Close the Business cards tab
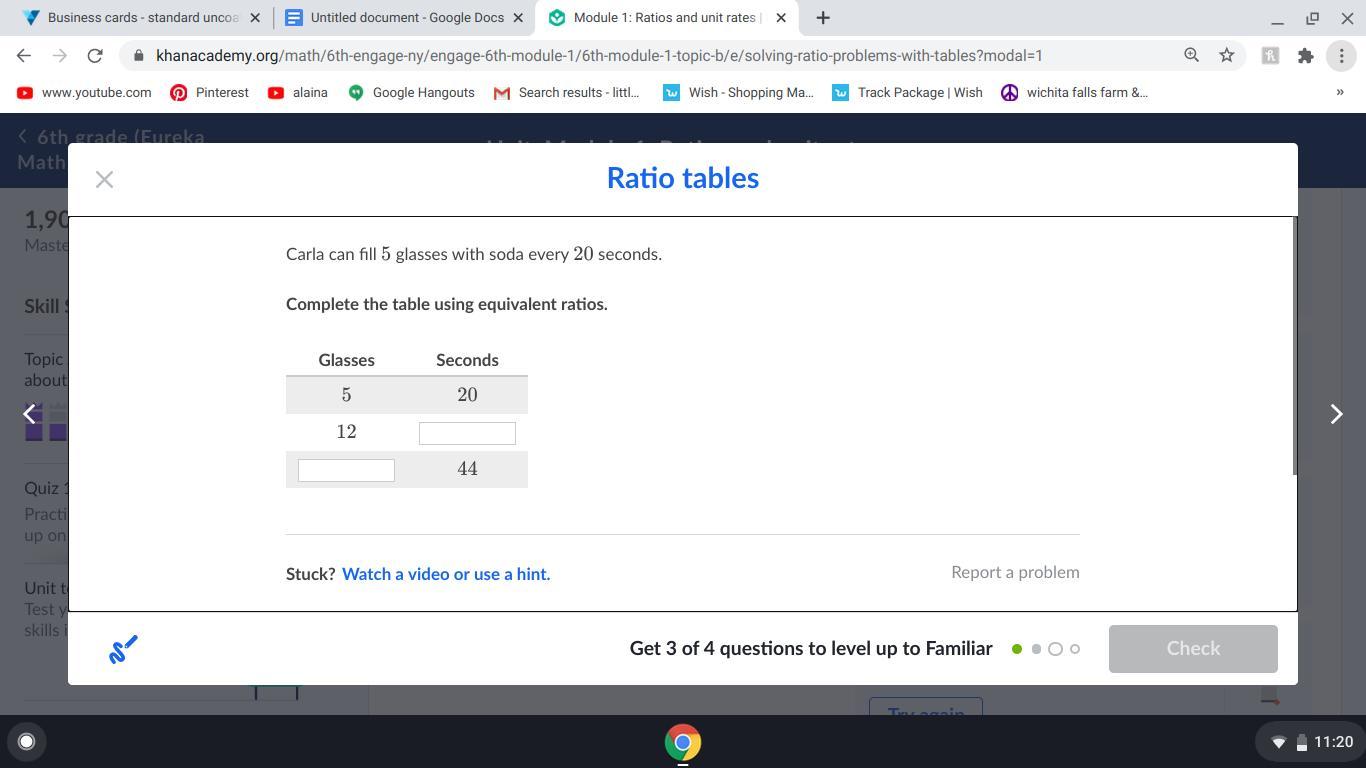Viewport: 1366px width, 768px height. click(255, 18)
